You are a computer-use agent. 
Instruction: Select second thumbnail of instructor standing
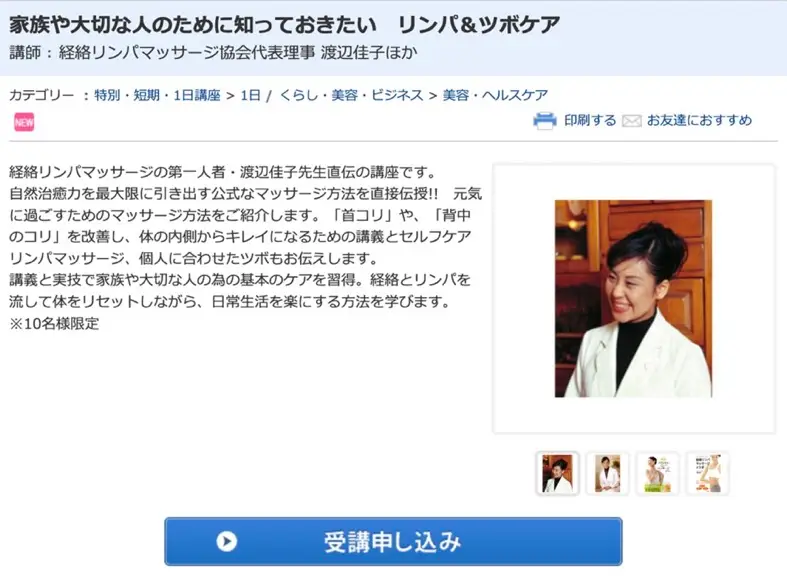click(607, 473)
